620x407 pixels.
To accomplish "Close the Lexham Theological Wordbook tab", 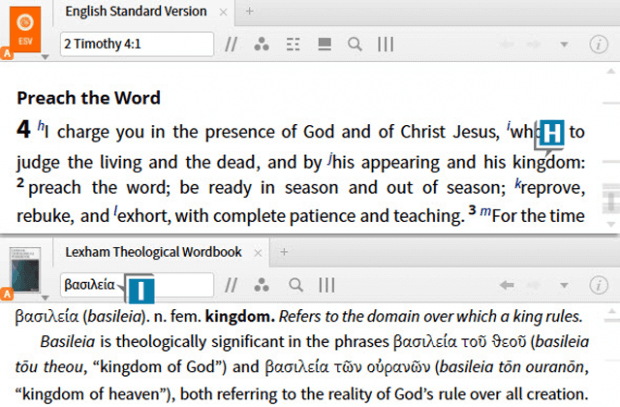I will point(258,253).
